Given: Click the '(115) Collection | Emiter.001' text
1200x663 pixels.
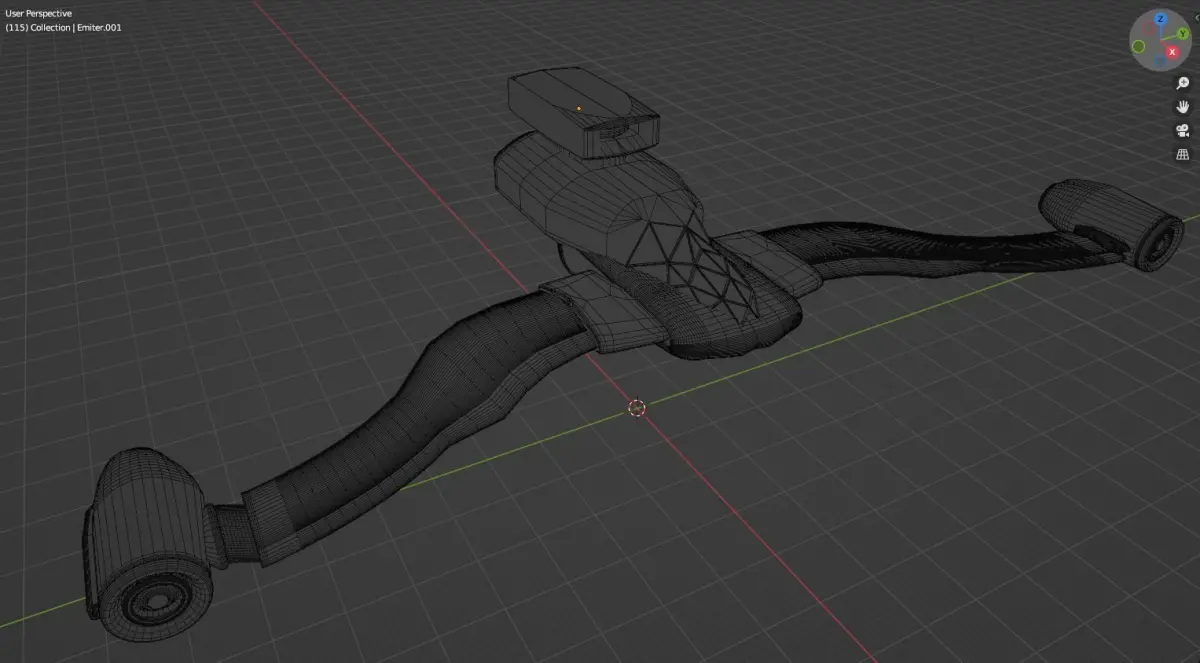Looking at the screenshot, I should pos(63,27).
